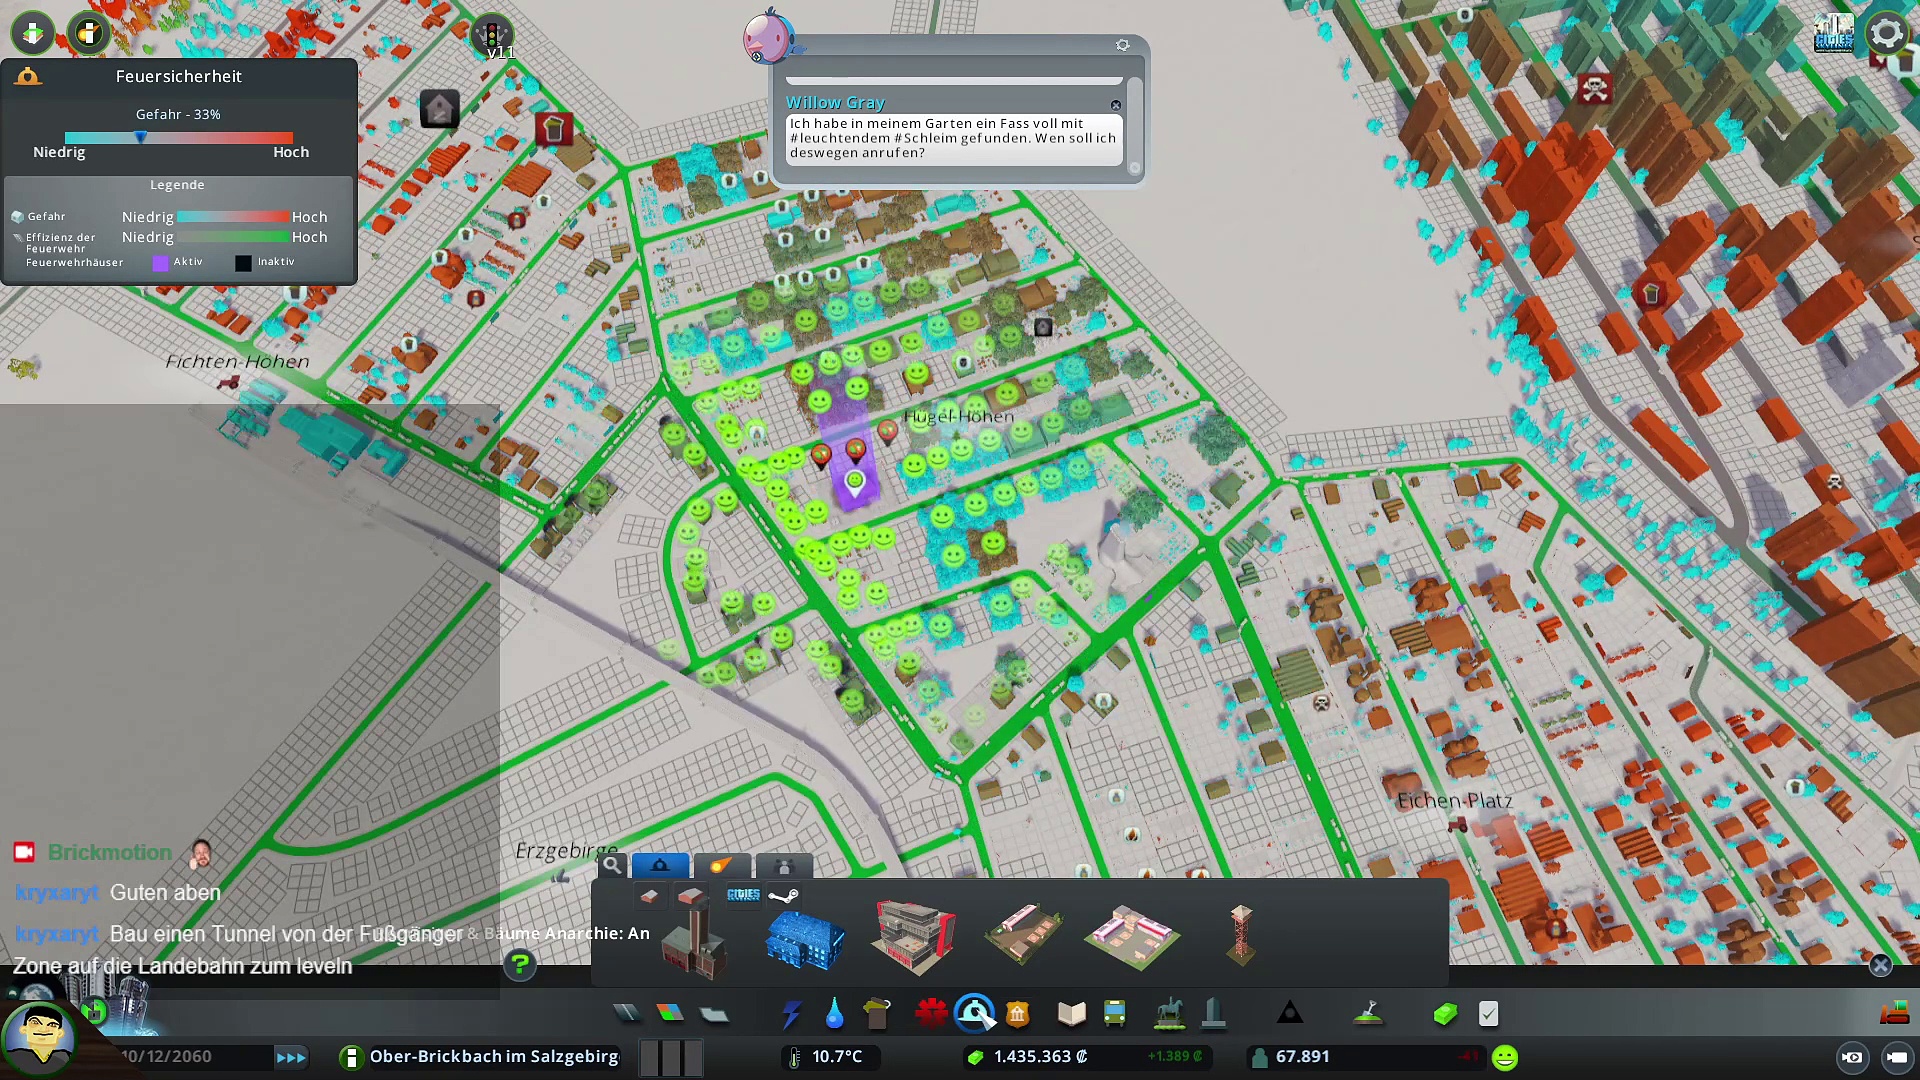Image resolution: width=1920 pixels, height=1080 pixels.
Task: Open Chirper settings gear
Action: point(1122,46)
